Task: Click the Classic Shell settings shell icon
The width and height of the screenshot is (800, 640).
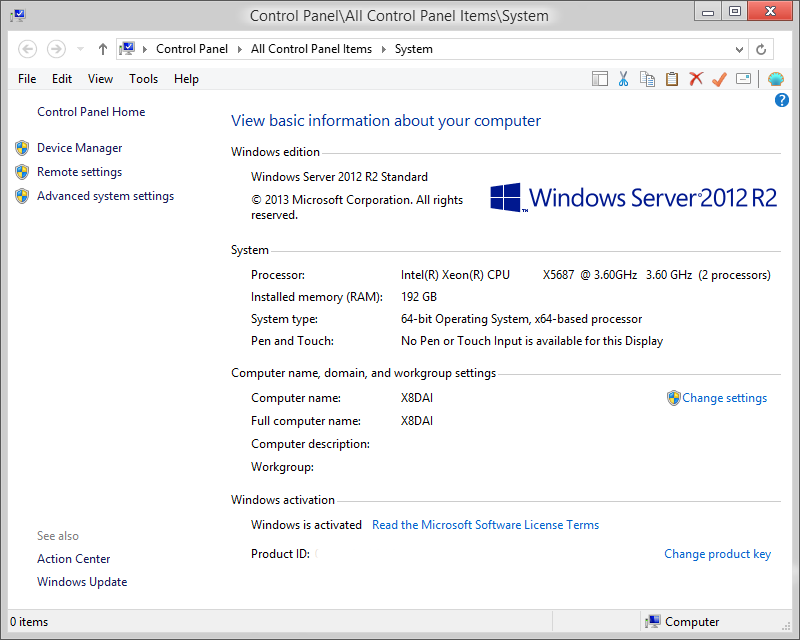Action: tap(776, 79)
